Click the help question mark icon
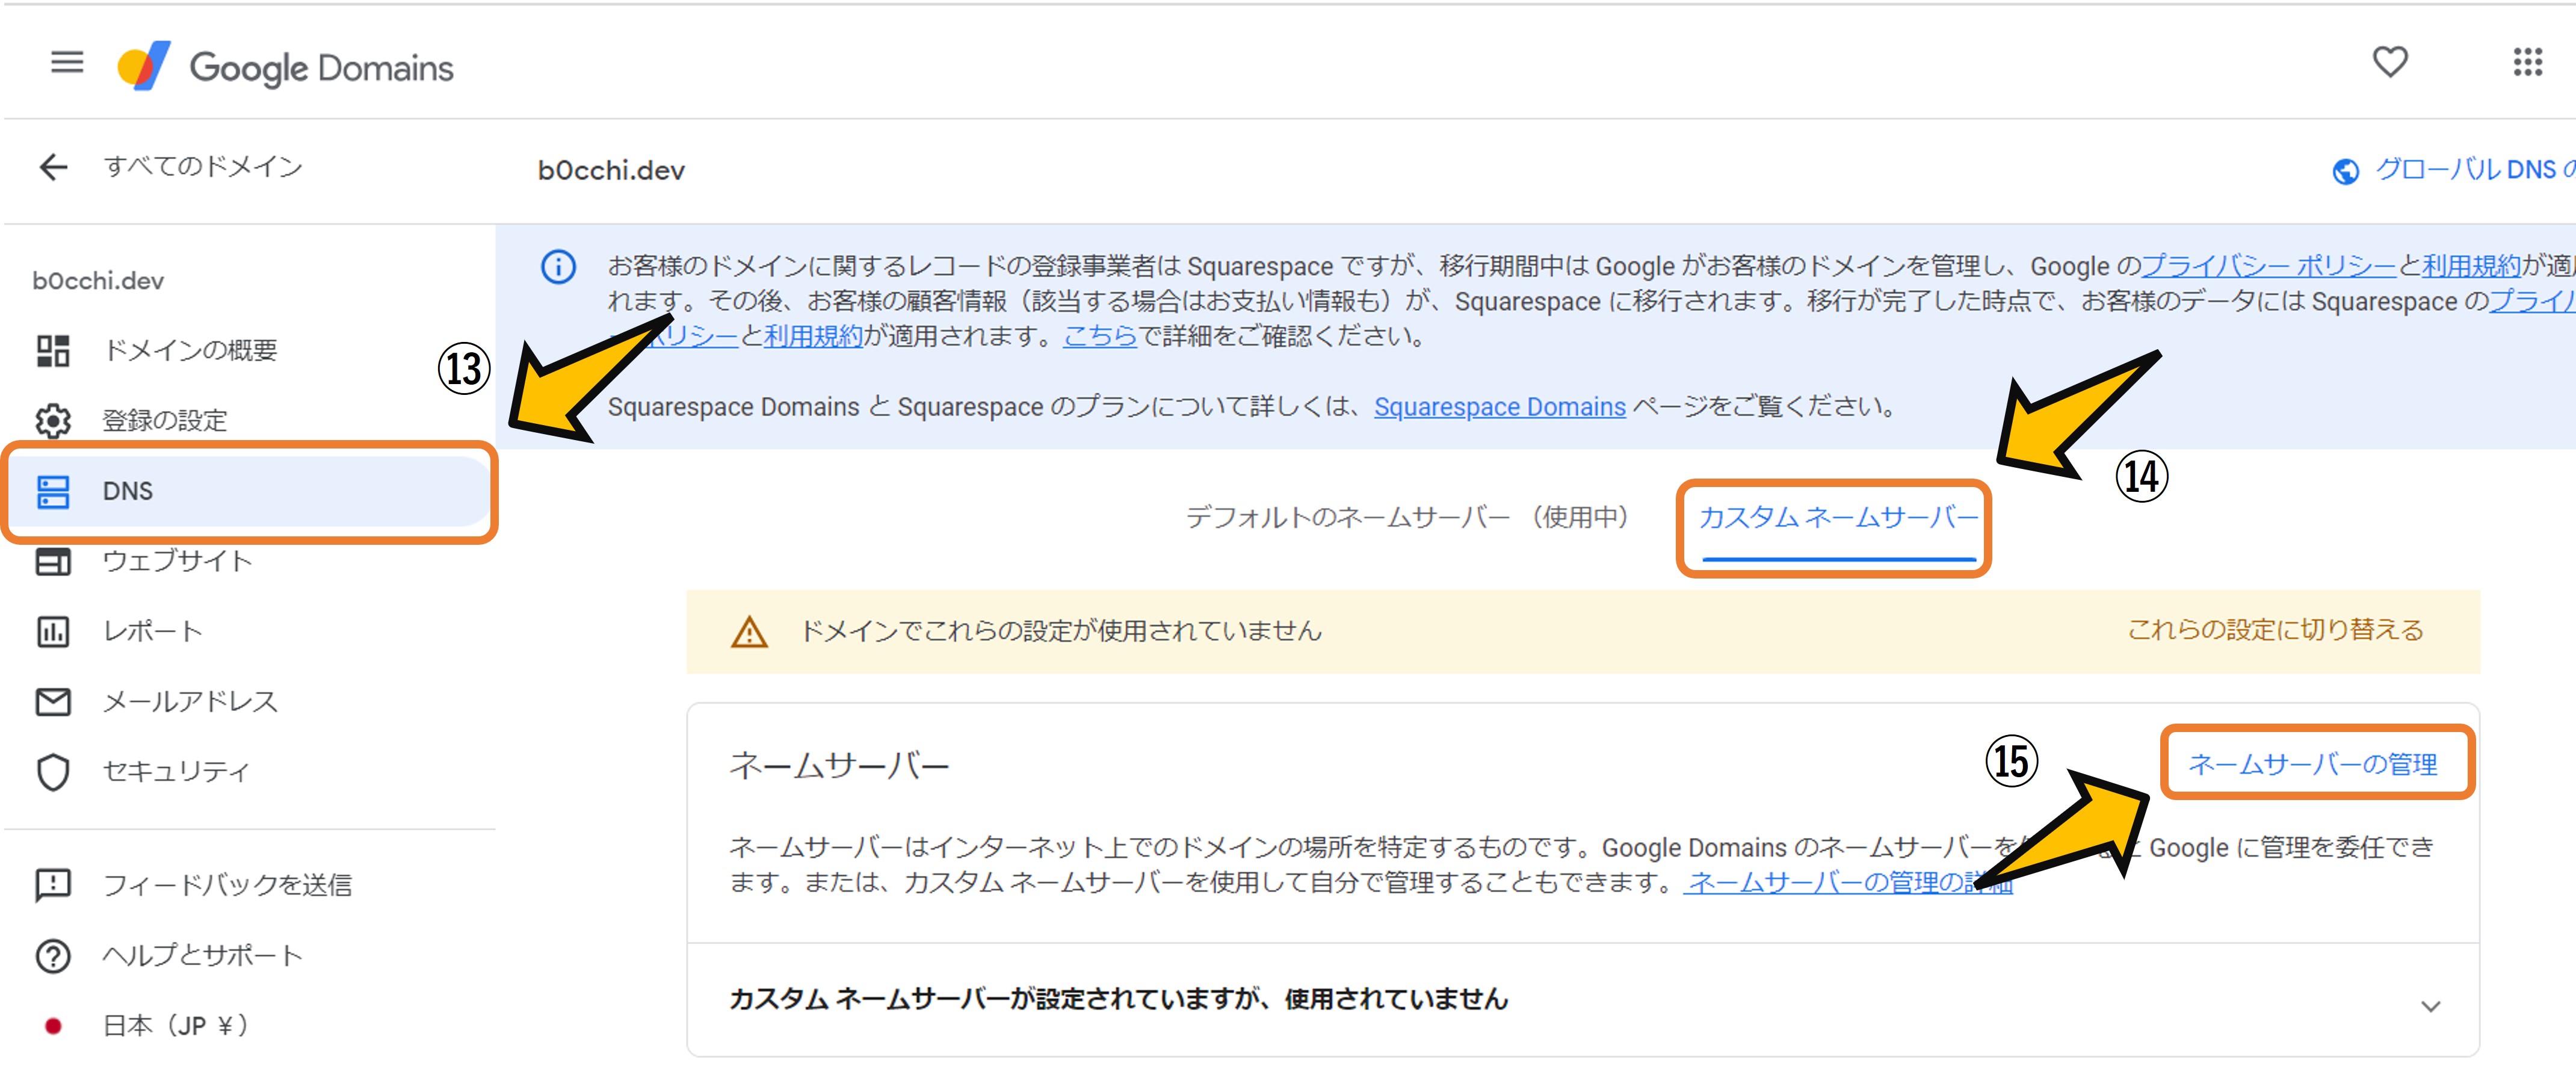 [53, 956]
